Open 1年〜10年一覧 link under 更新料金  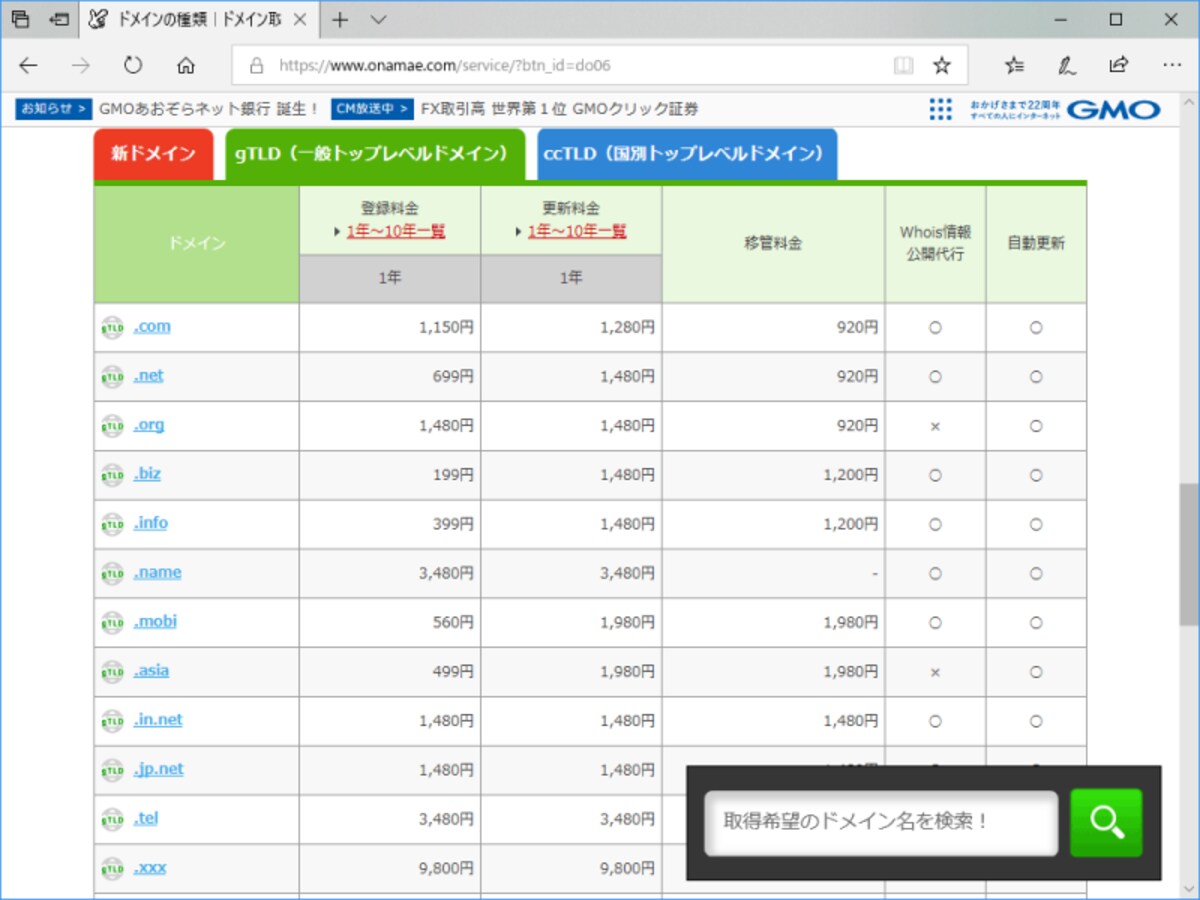[577, 231]
